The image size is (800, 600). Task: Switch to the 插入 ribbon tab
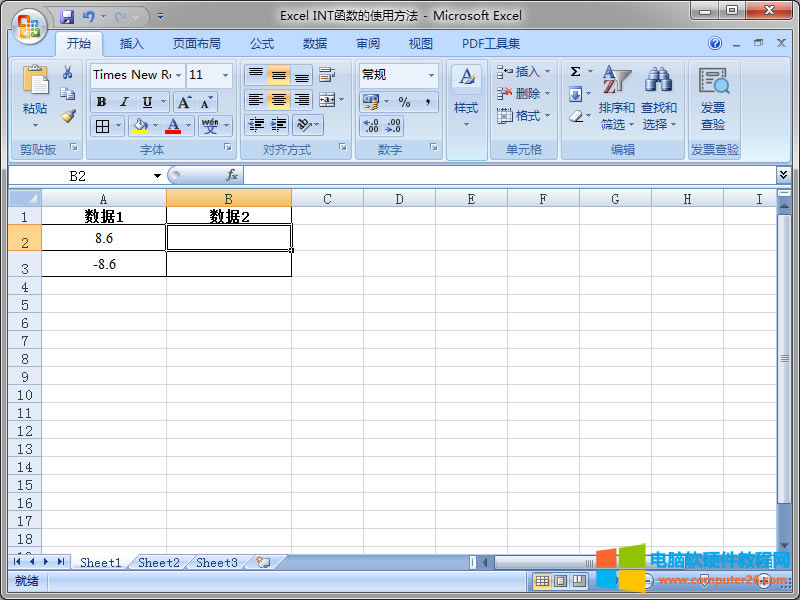click(x=135, y=43)
